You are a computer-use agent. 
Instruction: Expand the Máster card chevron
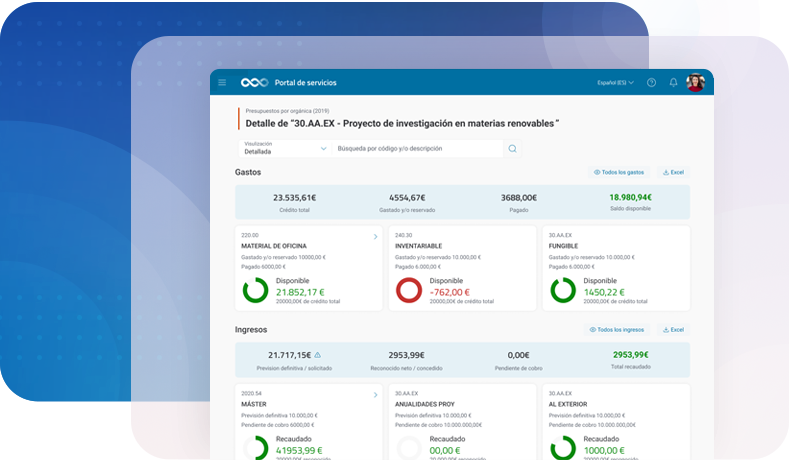[x=375, y=395]
